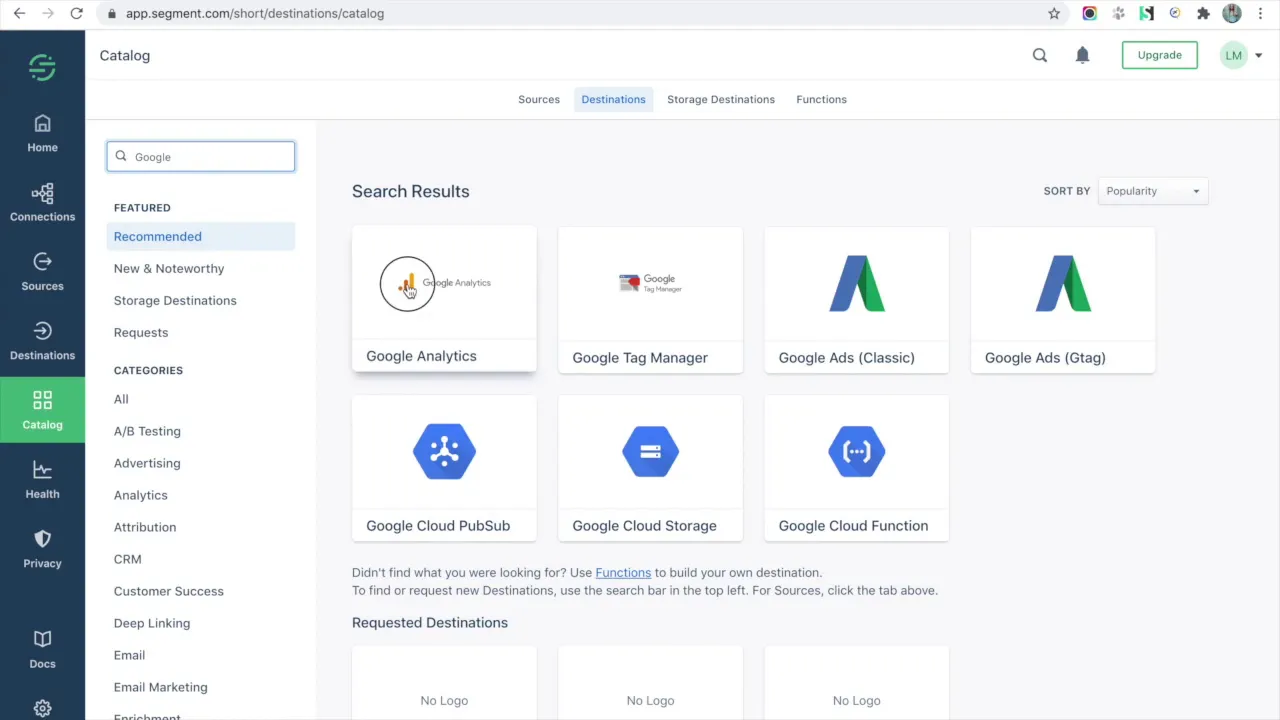Filter by the Advertising category

coord(147,463)
